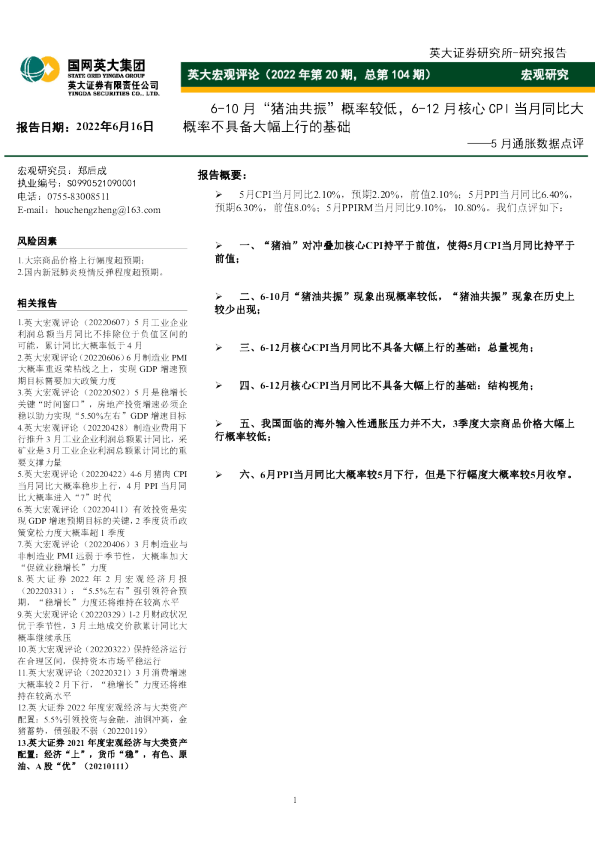Select the 宏观研究 label in green banner
Screen dimensions: 595x842
pyautogui.click(x=545, y=75)
